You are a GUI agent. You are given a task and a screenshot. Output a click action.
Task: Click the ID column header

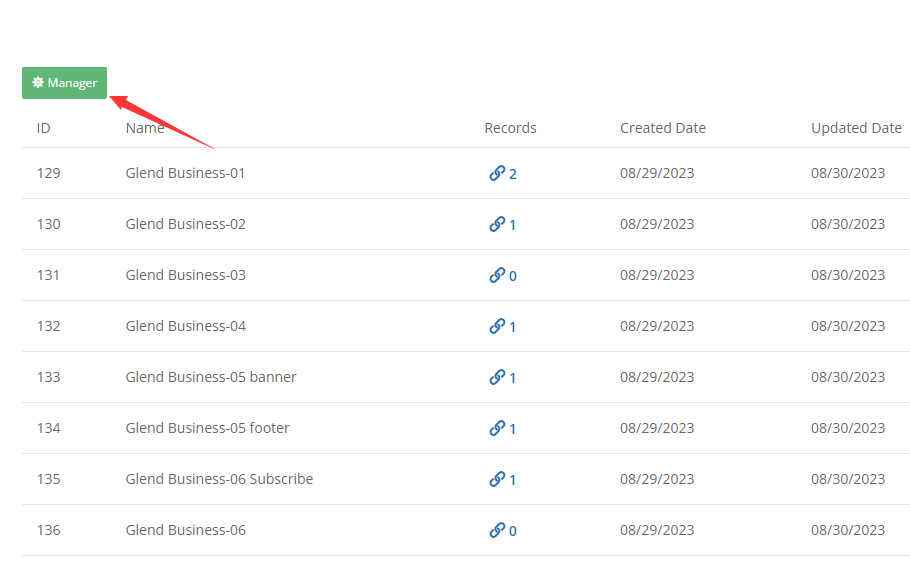(x=44, y=128)
